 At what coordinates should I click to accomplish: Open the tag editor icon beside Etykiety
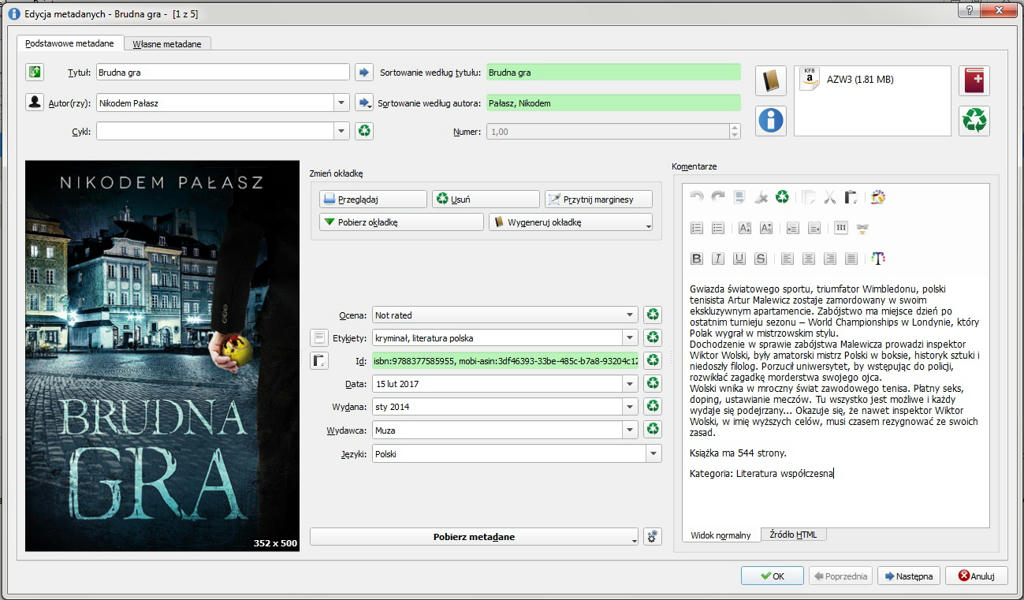(319, 338)
